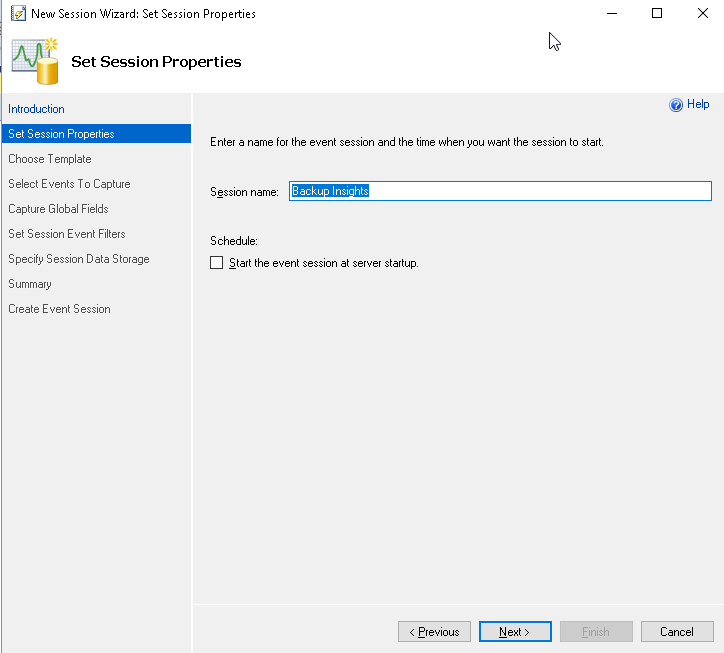
Task: Maximize the wizard window
Action: [x=657, y=14]
